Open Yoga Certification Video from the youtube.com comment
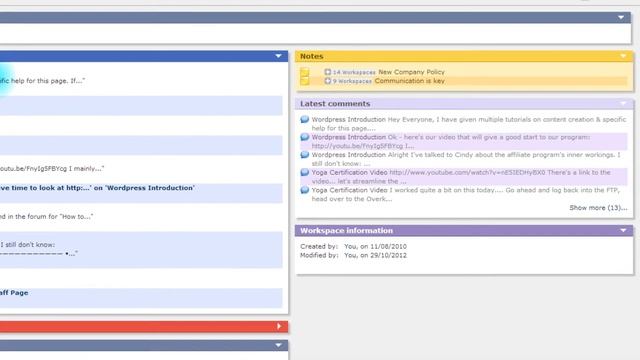640x360 pixels. pyautogui.click(x=349, y=172)
